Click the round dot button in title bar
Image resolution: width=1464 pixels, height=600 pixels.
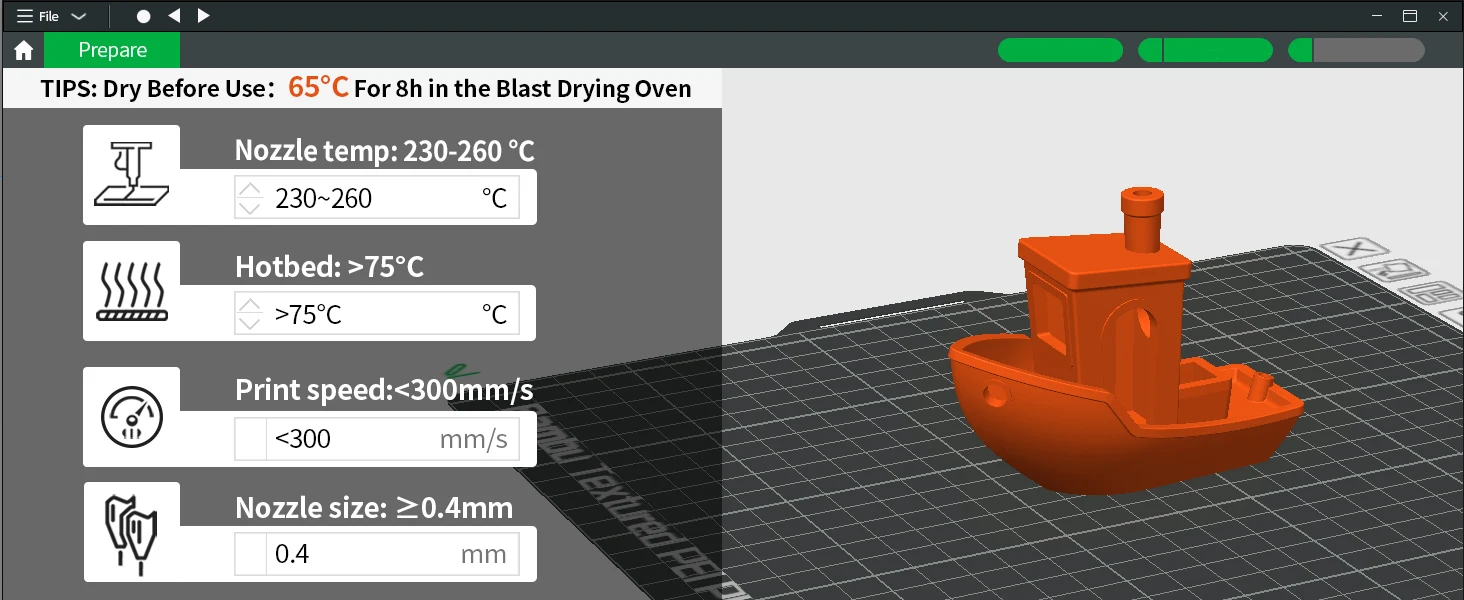[144, 16]
